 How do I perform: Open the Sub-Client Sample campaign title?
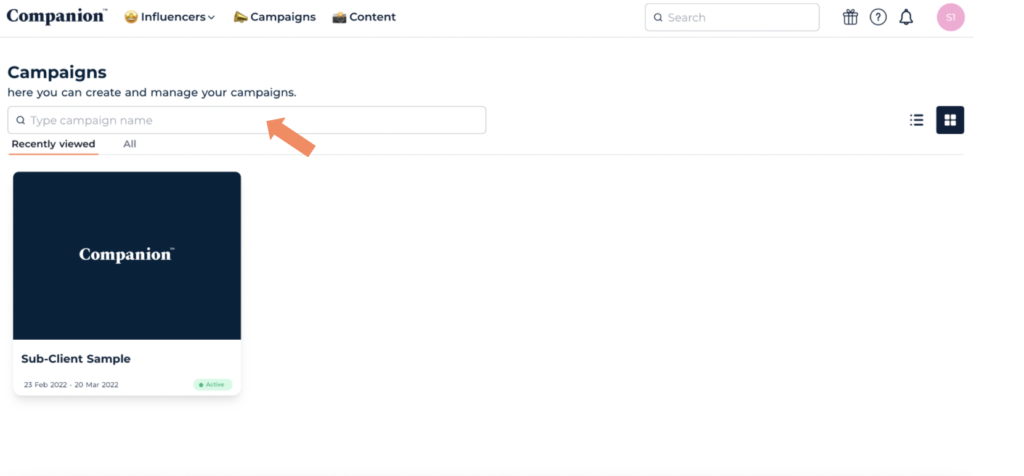(76, 359)
